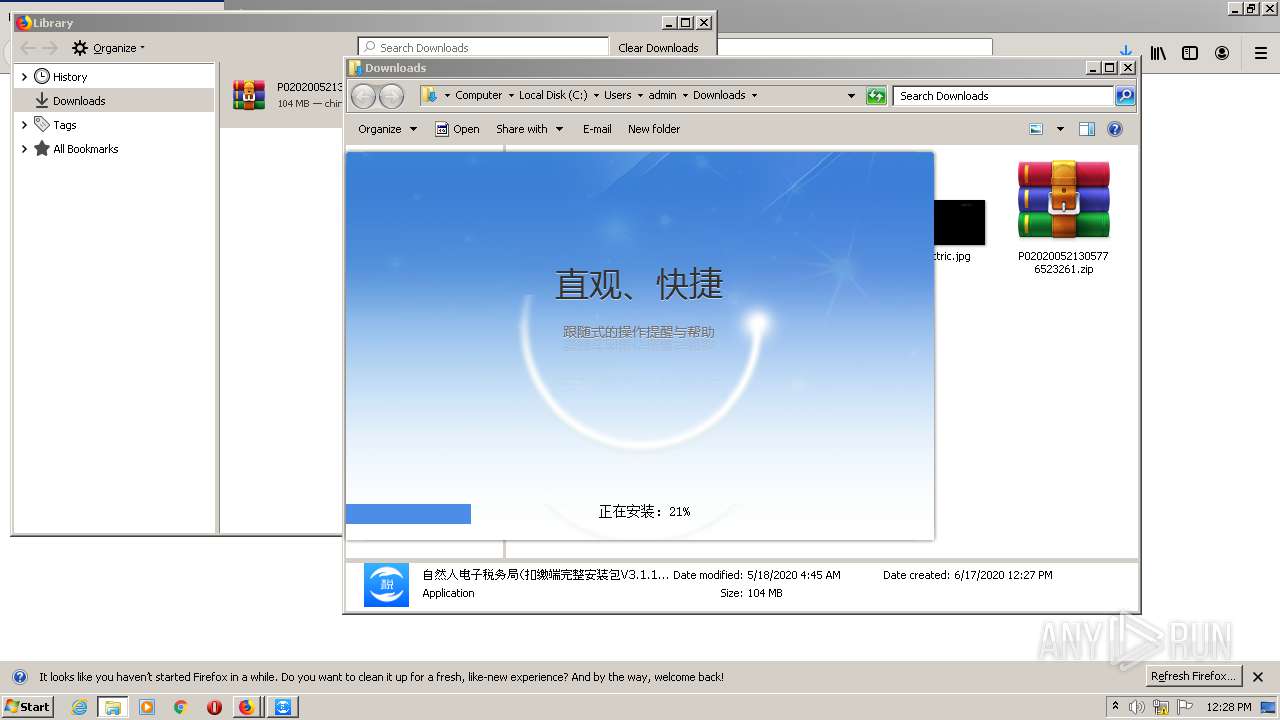The image size is (1280, 720).
Task: Open the Explorer Organize dropdown
Action: click(387, 129)
